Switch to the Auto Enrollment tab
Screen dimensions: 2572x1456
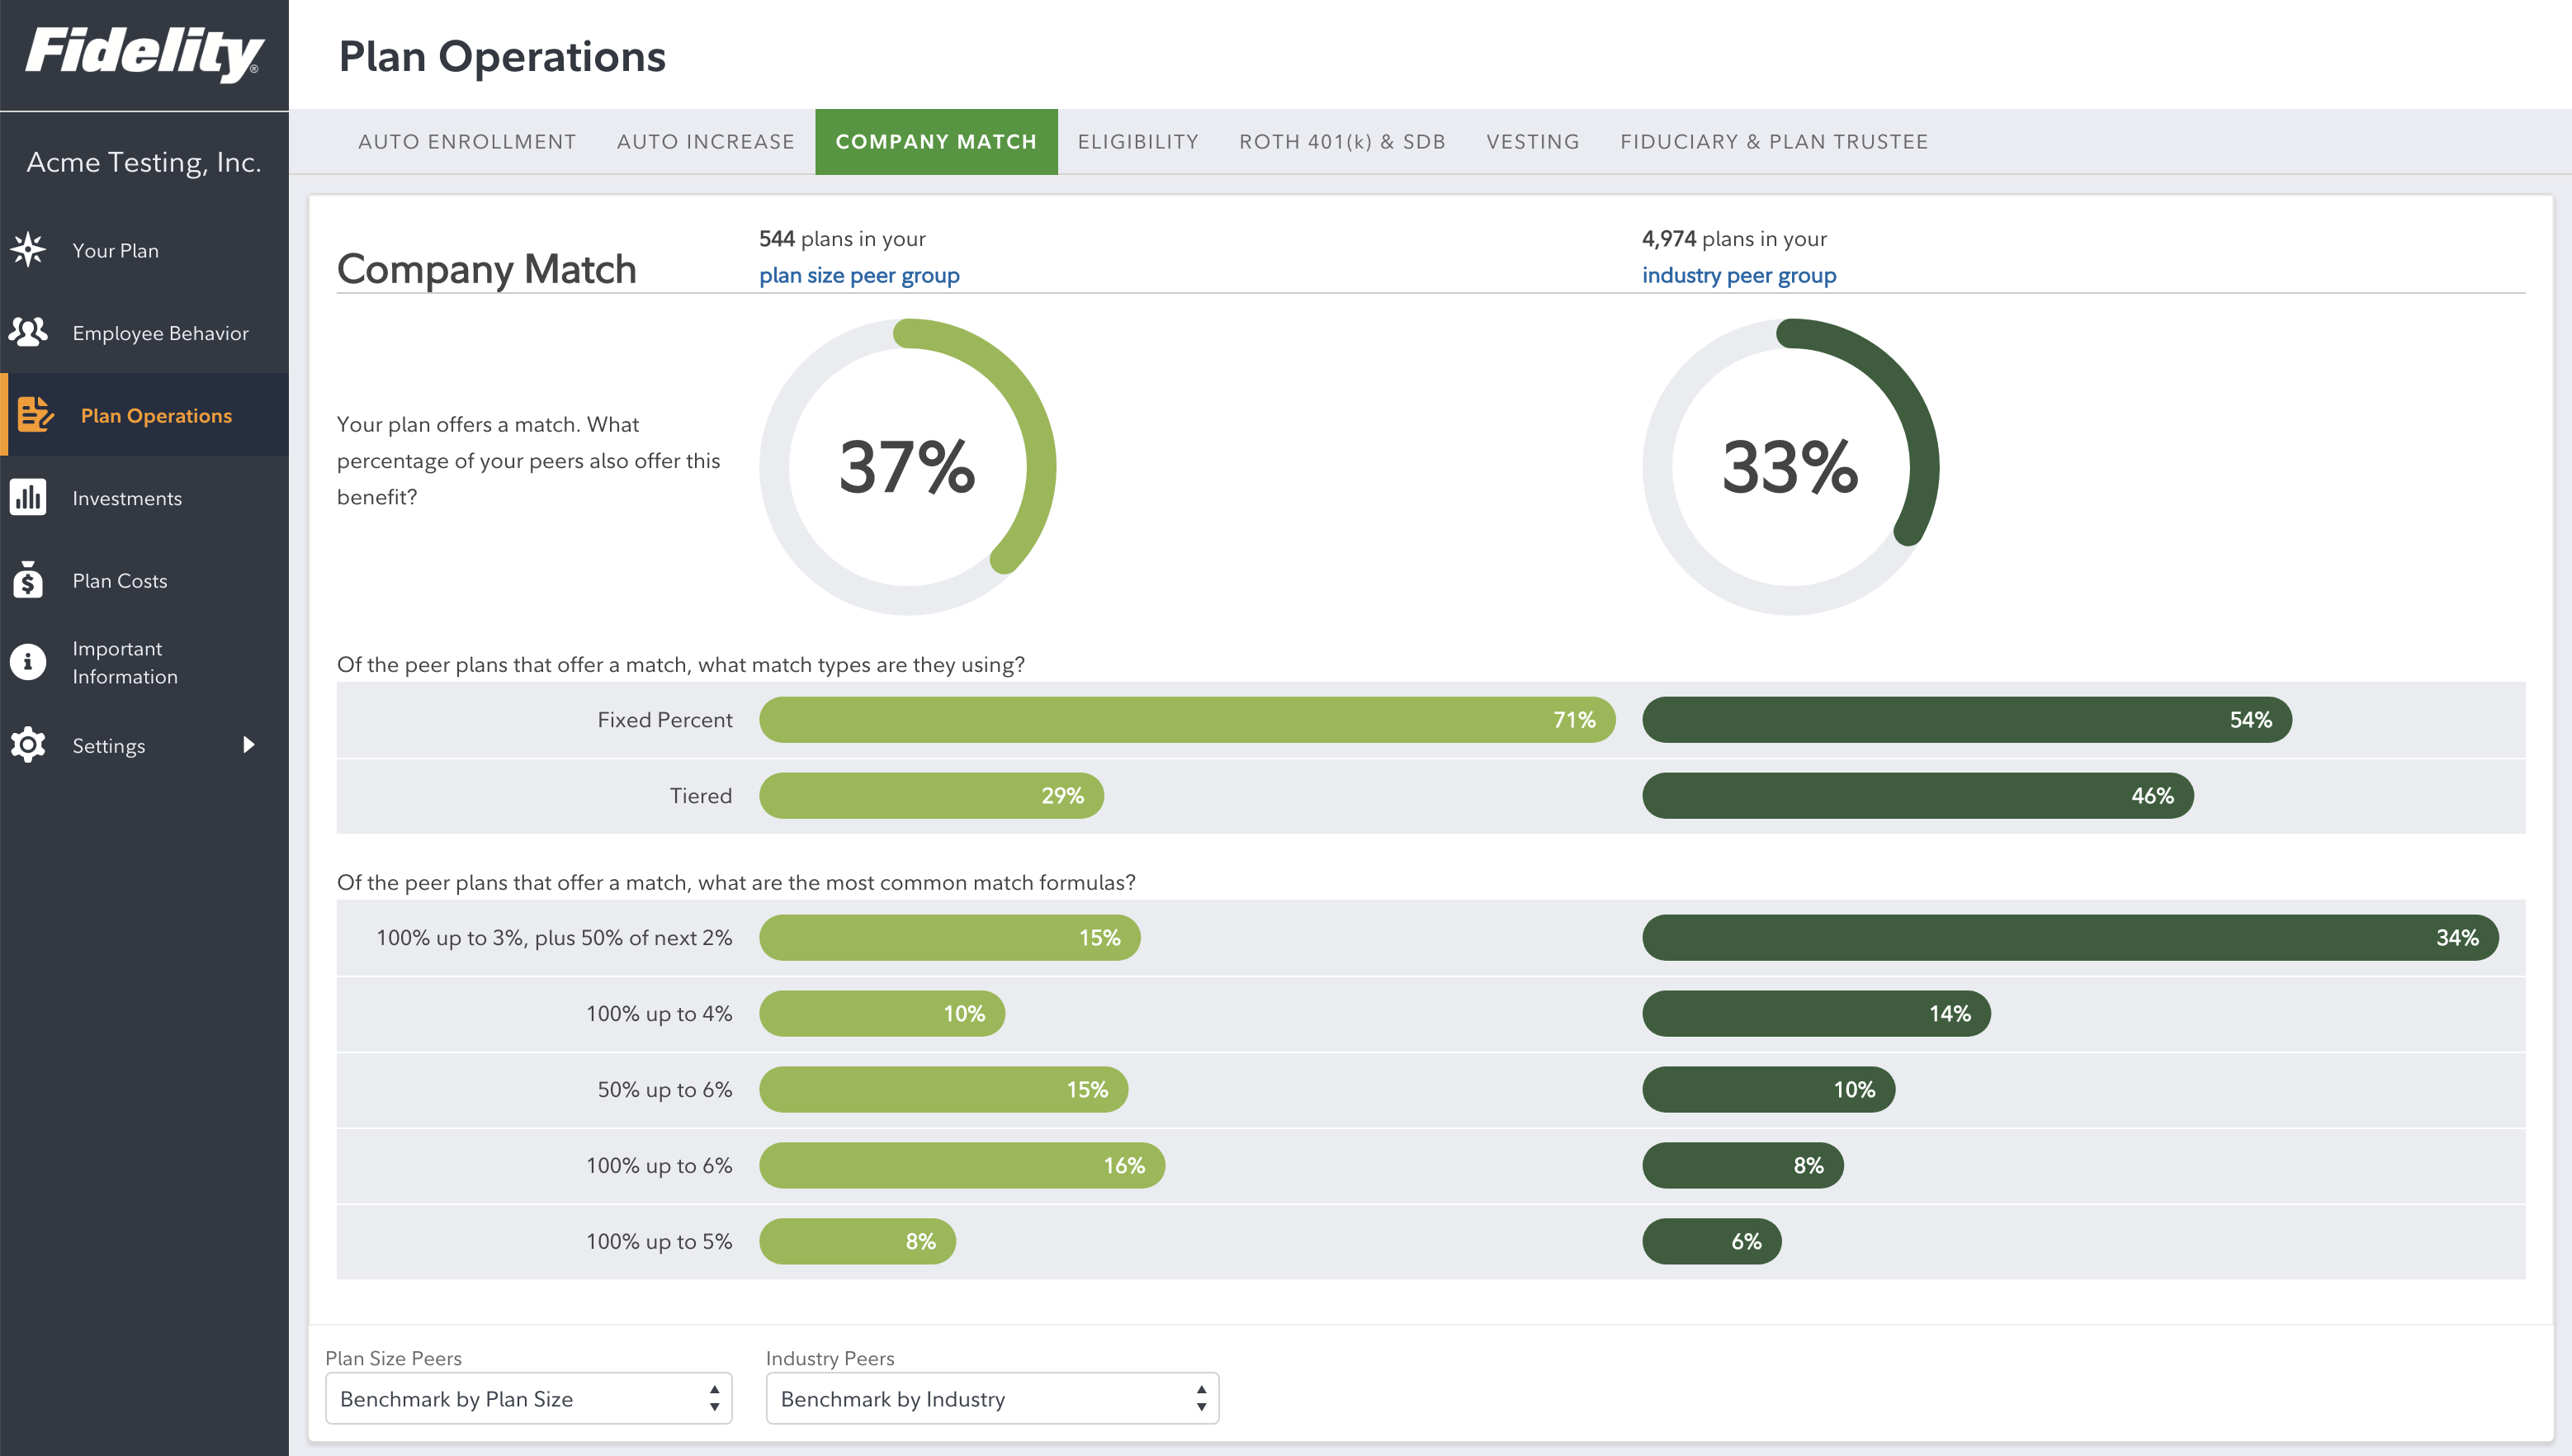click(467, 142)
